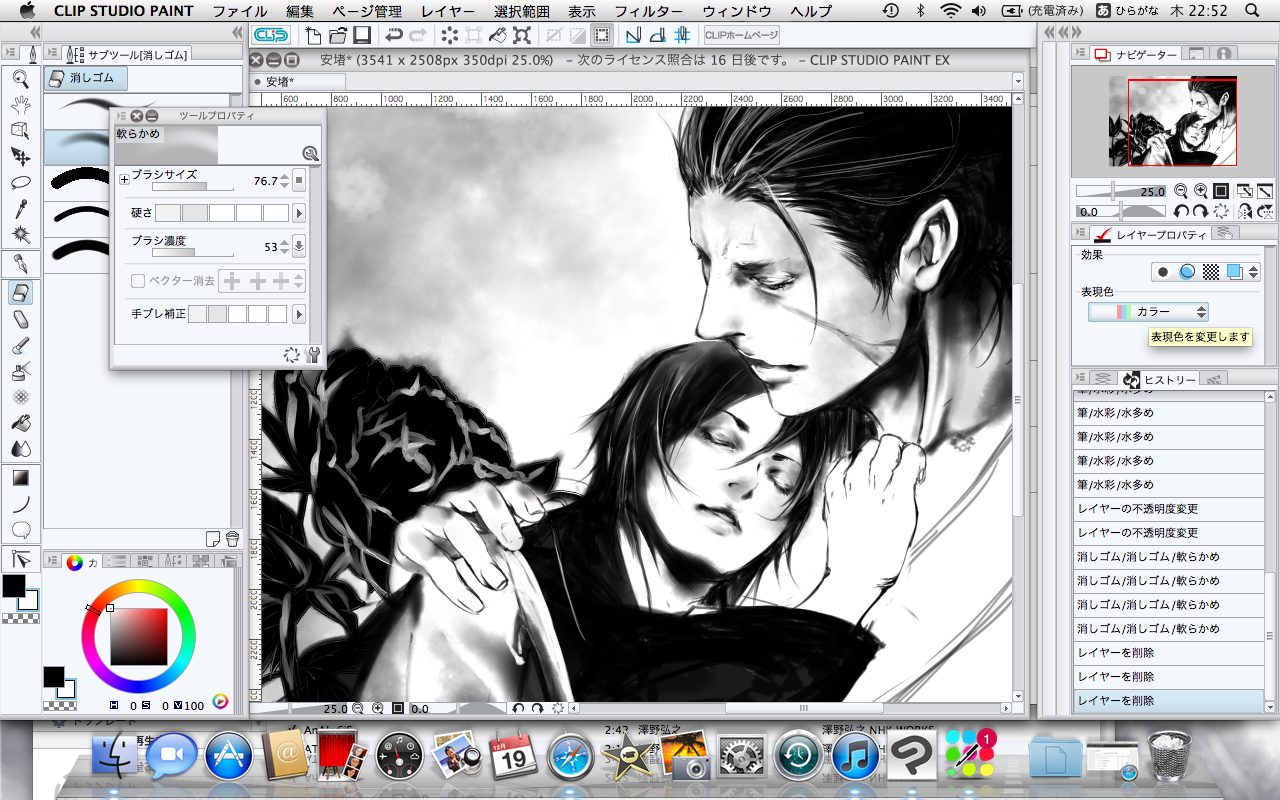1280x800 pixels.
Task: Reset canvas rotation in the Navigator
Action: (1221, 212)
